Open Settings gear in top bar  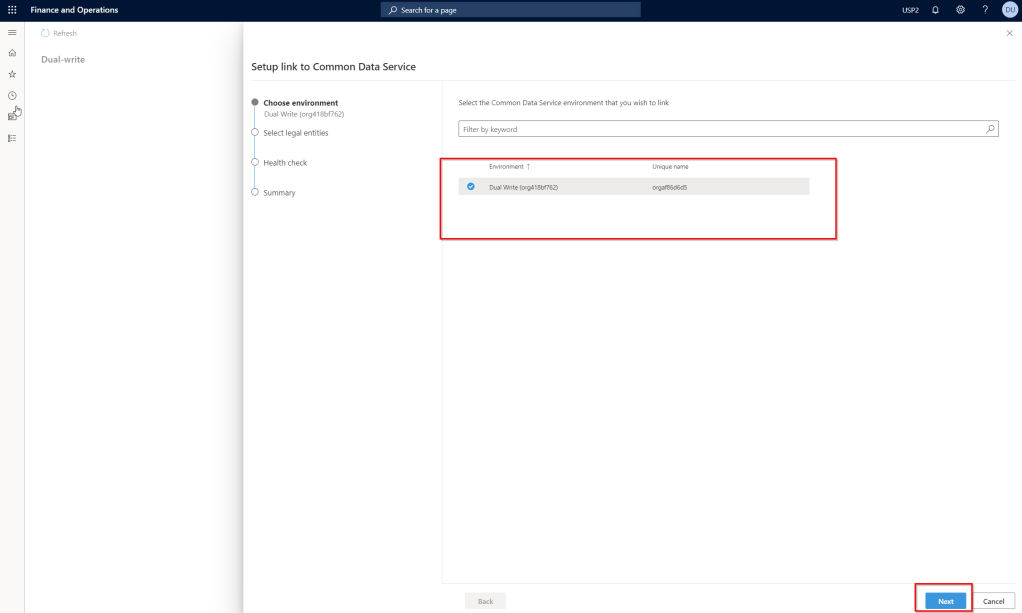[x=960, y=10]
